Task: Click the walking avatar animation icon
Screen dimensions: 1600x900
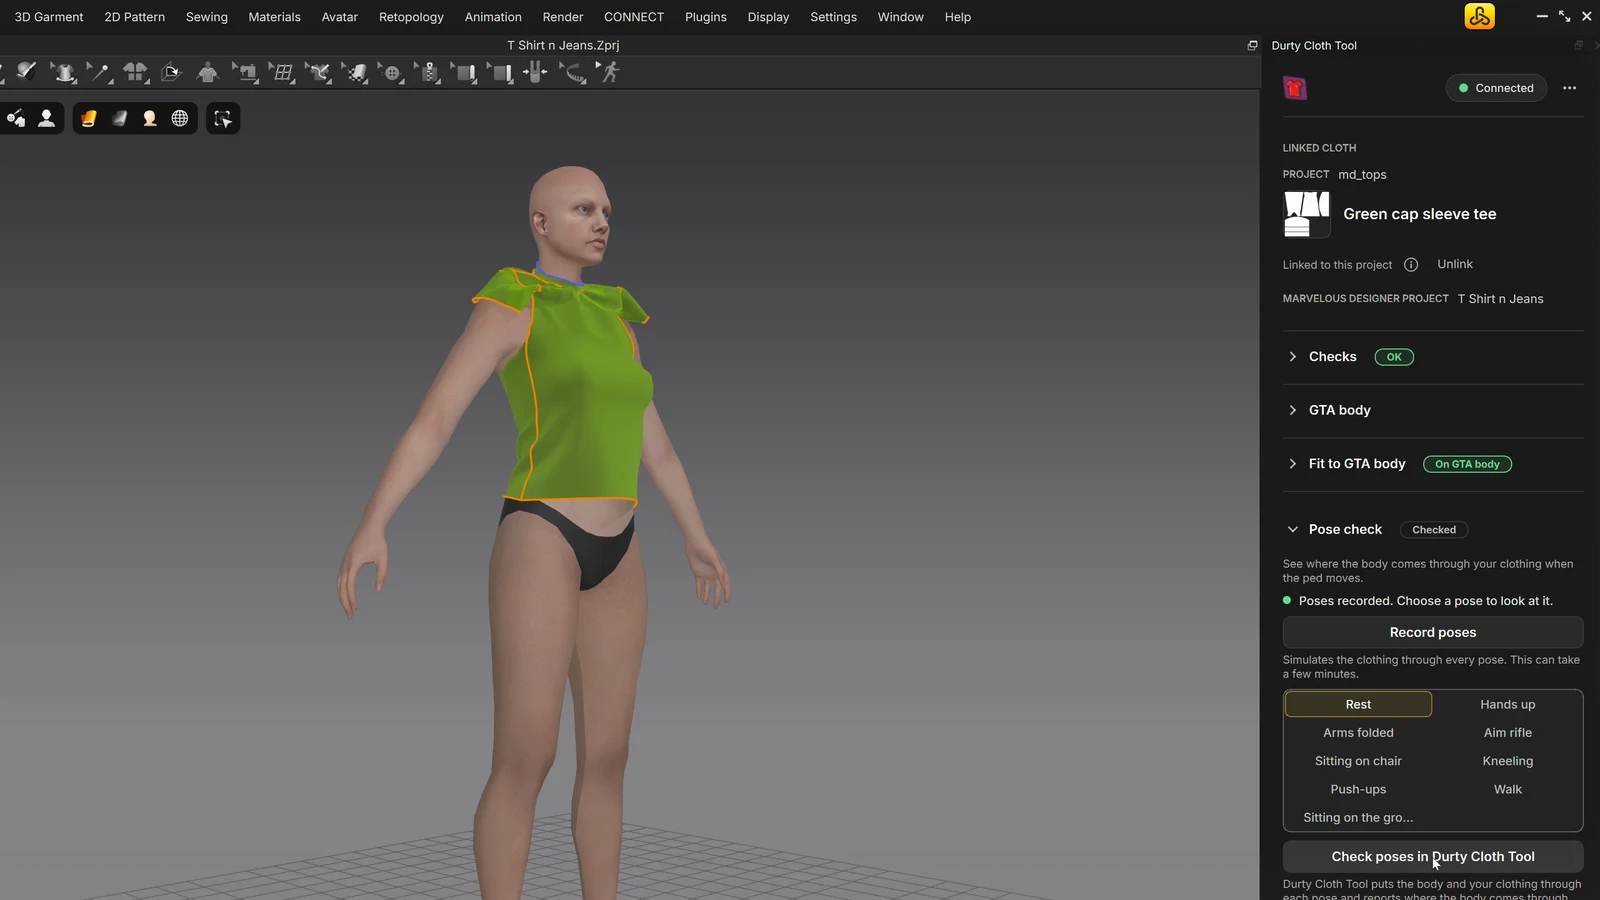Action: click(x=609, y=72)
